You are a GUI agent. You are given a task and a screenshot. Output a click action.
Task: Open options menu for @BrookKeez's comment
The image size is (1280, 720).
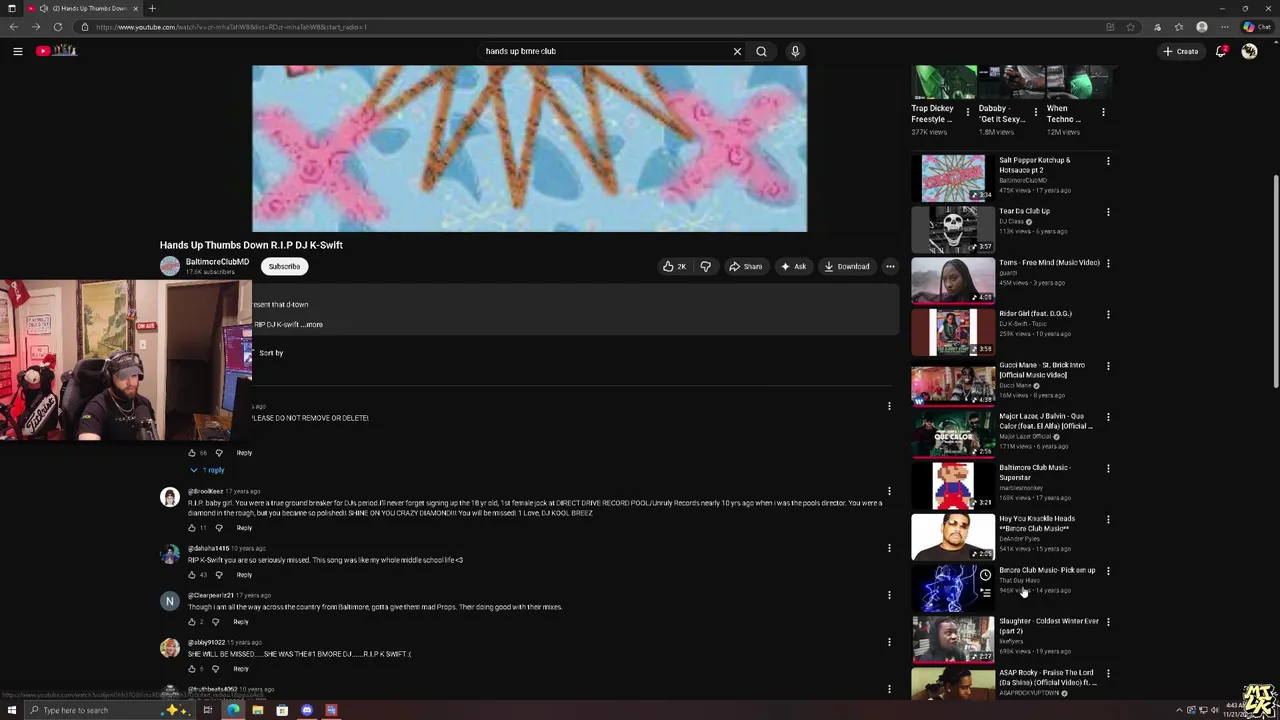(889, 491)
